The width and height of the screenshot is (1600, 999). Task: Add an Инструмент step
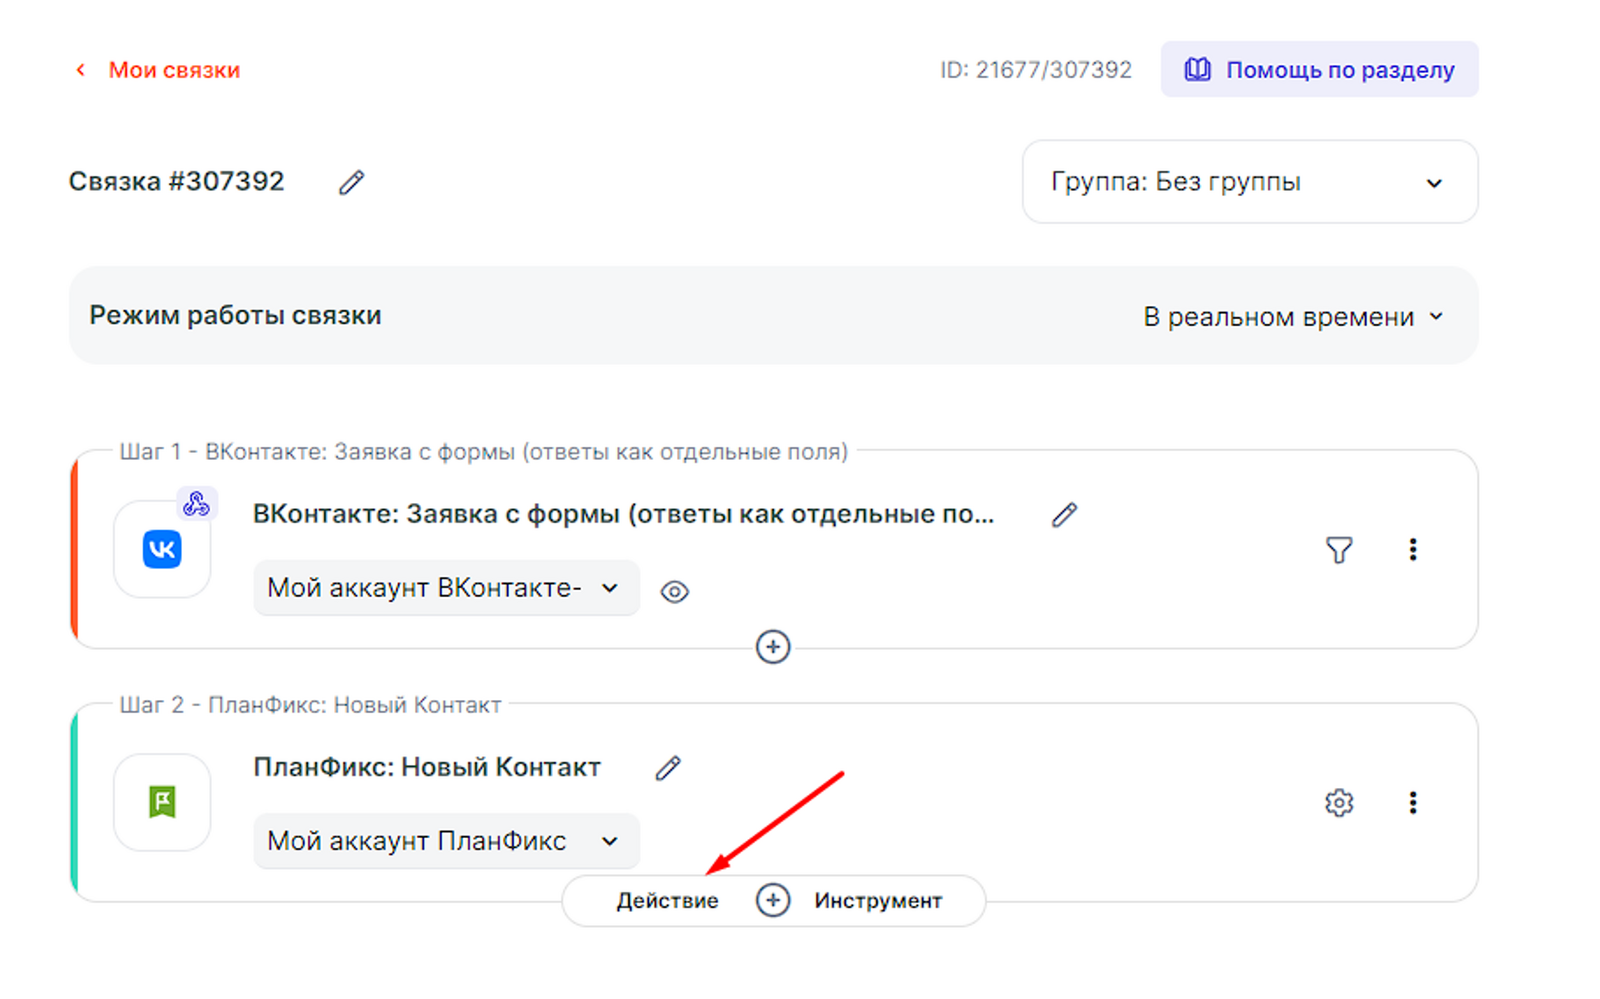click(878, 901)
